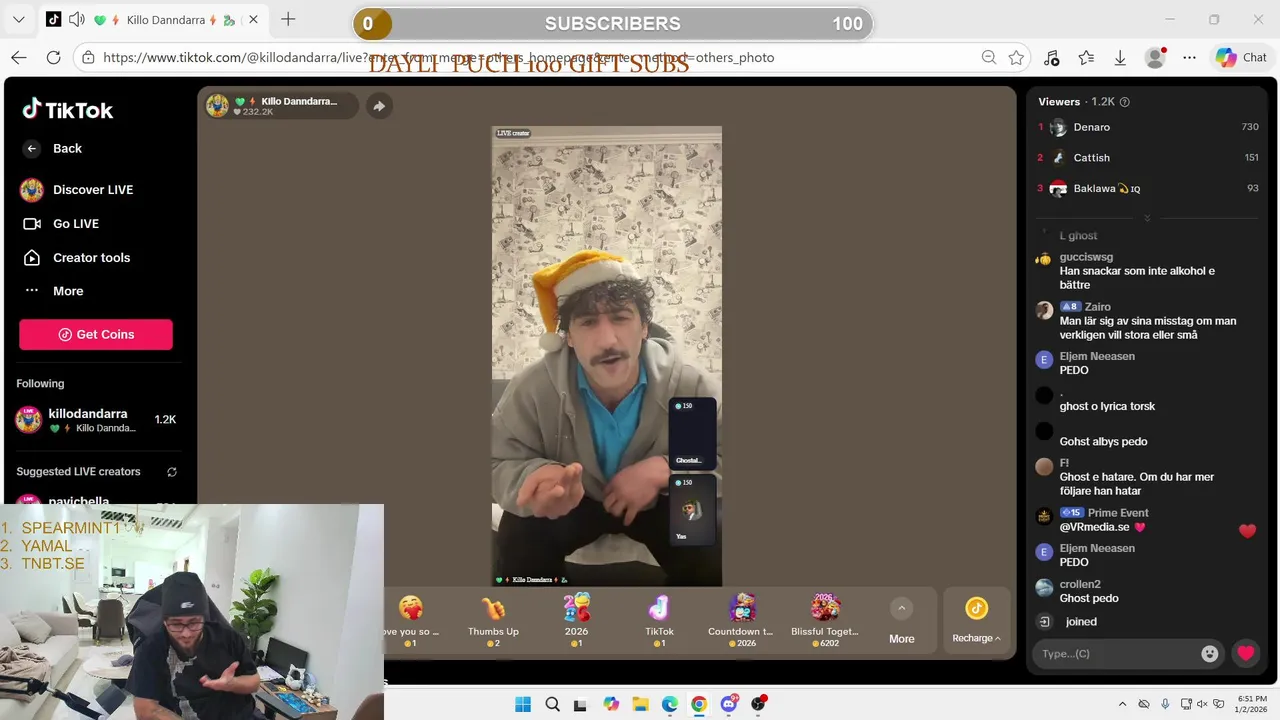Viewport: 1280px width, 720px height.
Task: Open Discord from the taskbar
Action: tap(729, 704)
